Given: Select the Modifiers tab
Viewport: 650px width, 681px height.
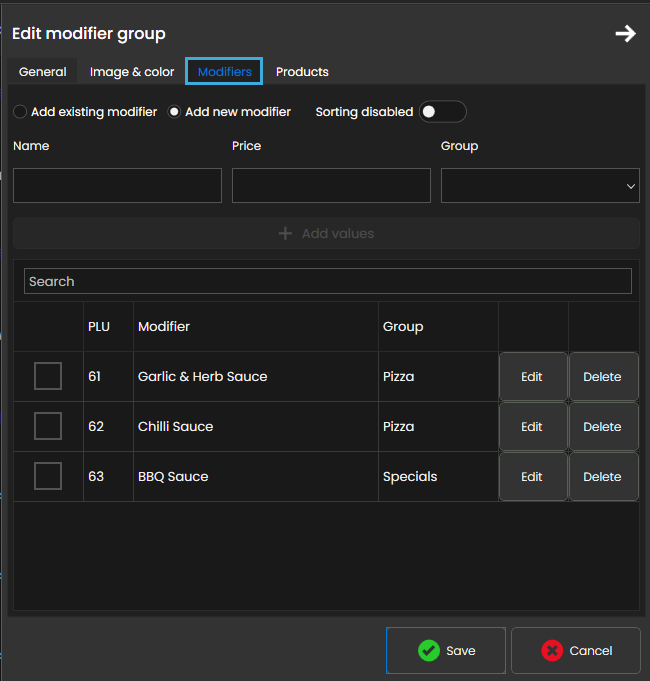Looking at the screenshot, I should pos(224,72).
